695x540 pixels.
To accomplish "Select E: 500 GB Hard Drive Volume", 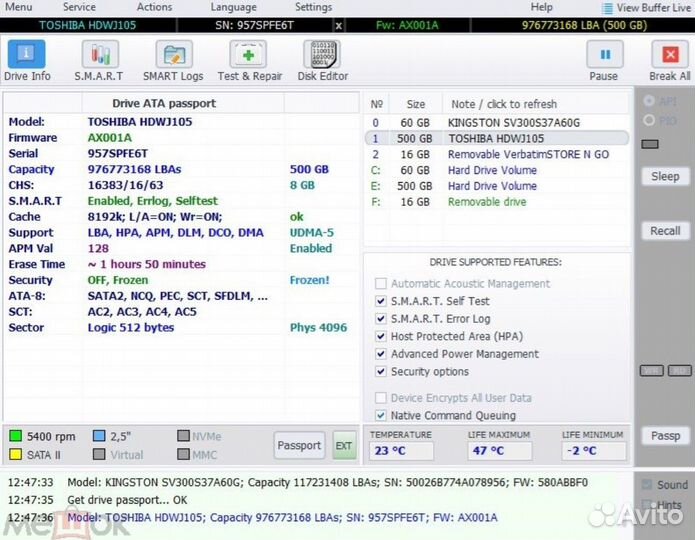I will click(x=496, y=186).
